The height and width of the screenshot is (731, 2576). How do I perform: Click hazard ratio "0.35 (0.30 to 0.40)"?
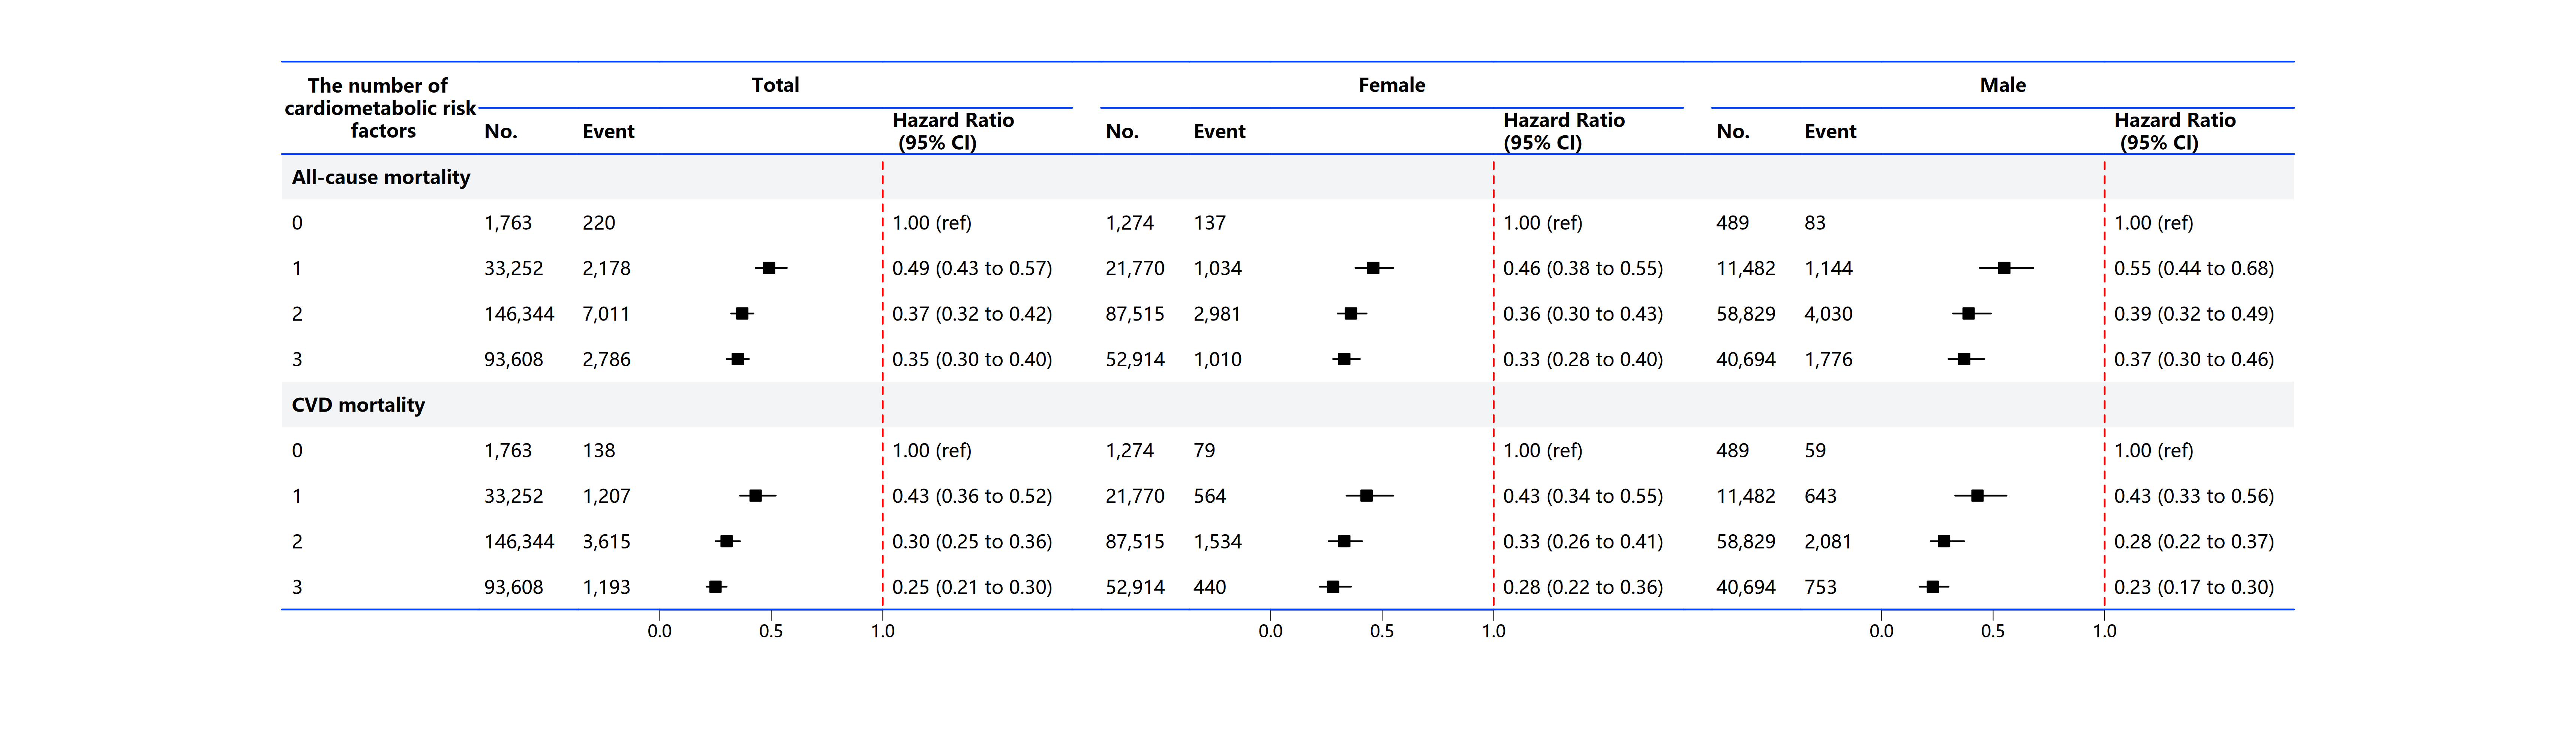[972, 360]
